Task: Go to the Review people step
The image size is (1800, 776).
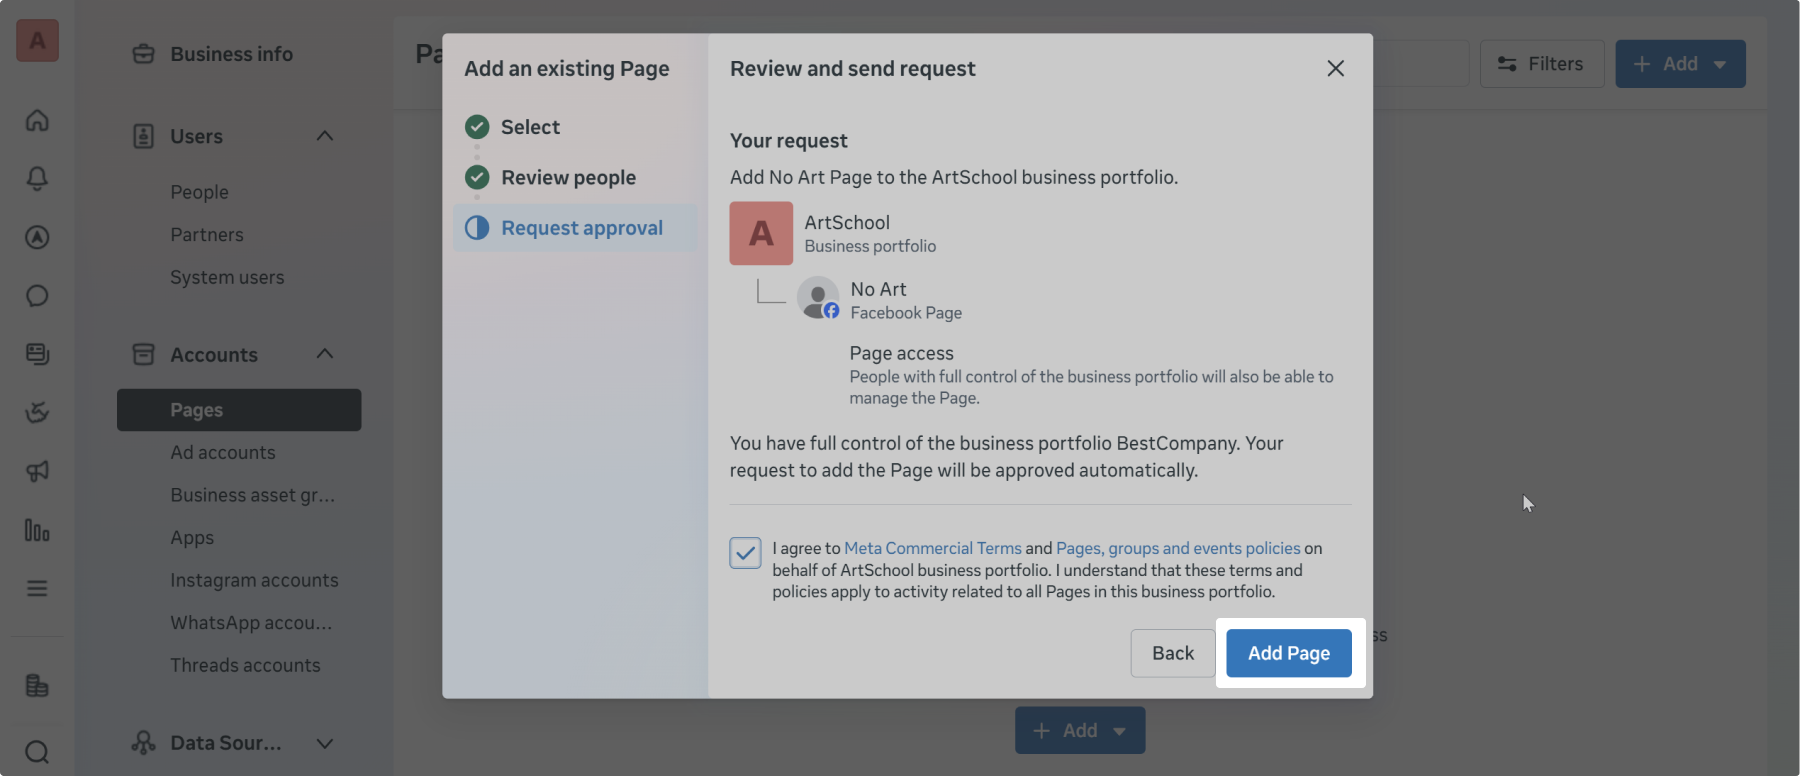Action: point(568,177)
